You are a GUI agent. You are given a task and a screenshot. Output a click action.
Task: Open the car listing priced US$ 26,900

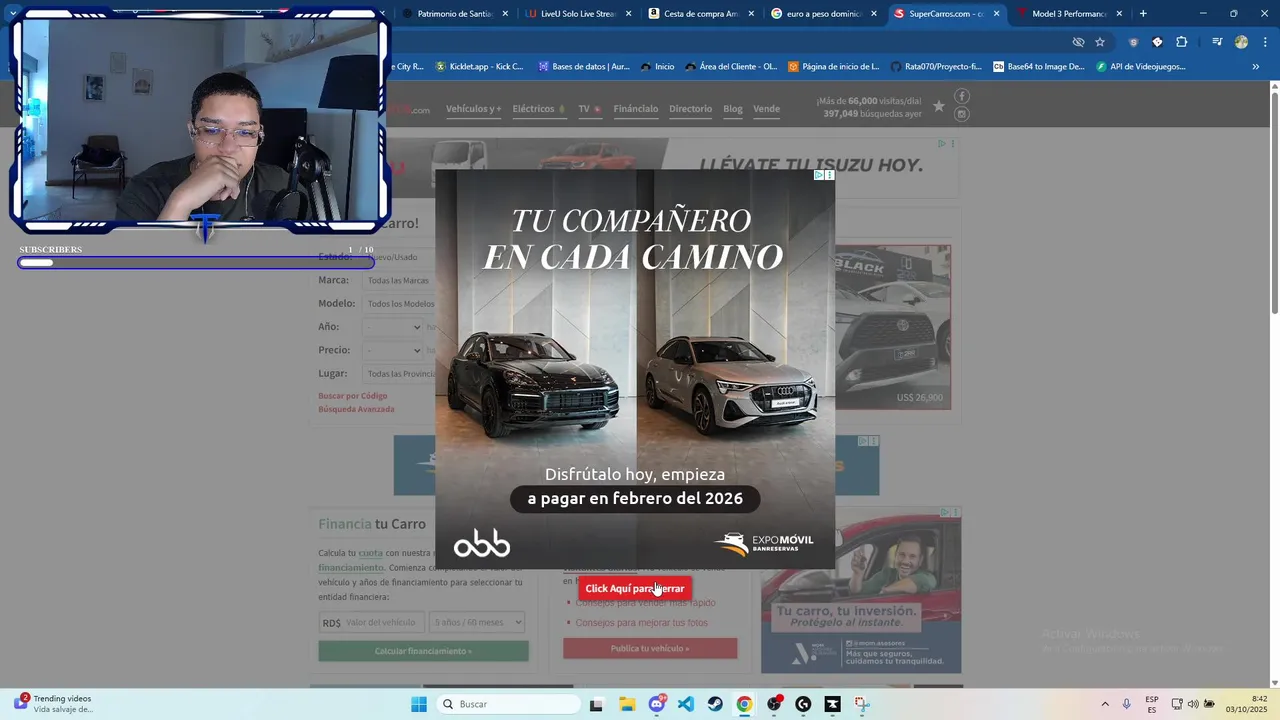(893, 327)
